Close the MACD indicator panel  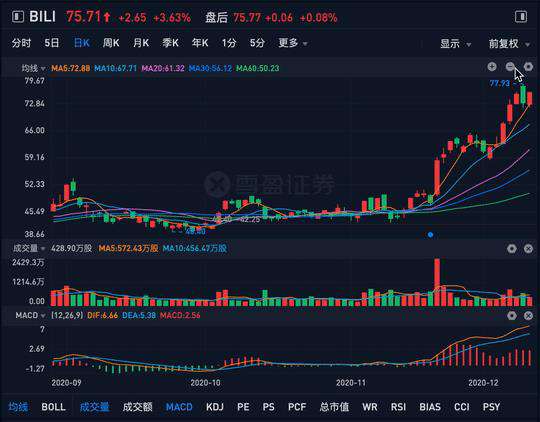[528, 315]
